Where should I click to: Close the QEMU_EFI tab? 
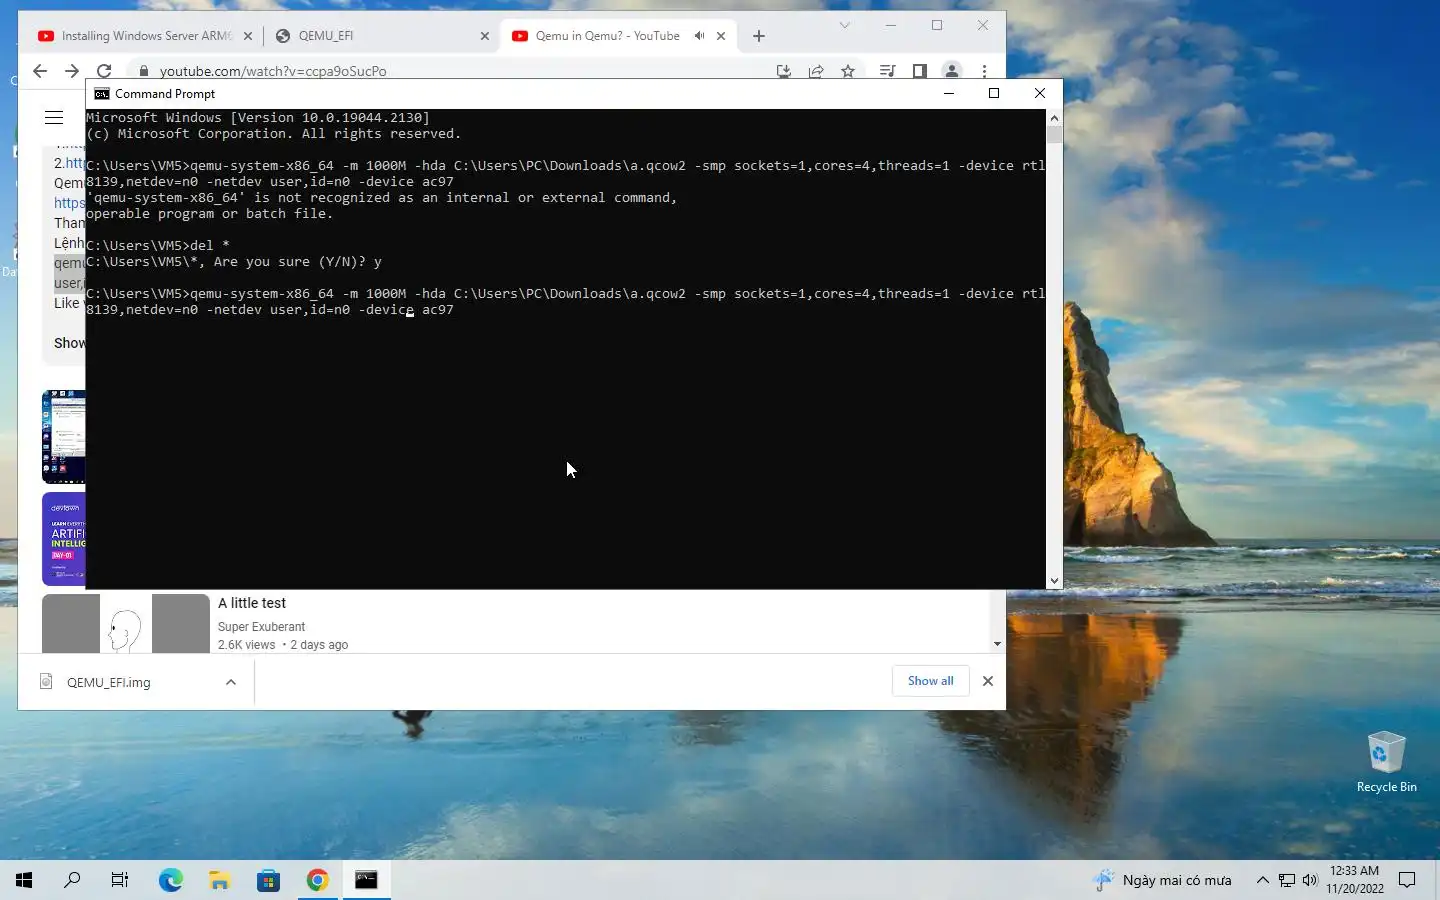click(485, 36)
